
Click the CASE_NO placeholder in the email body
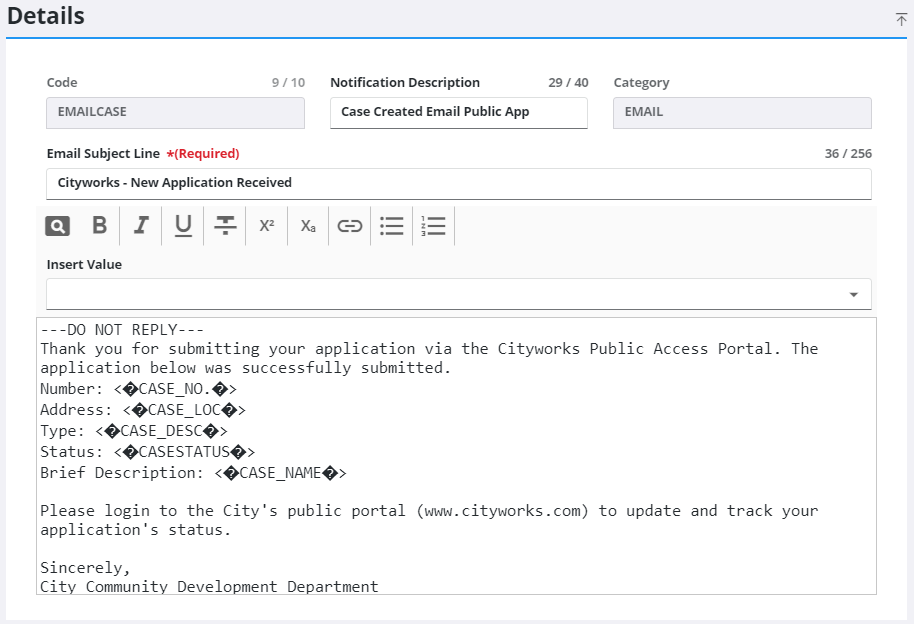tap(175, 389)
